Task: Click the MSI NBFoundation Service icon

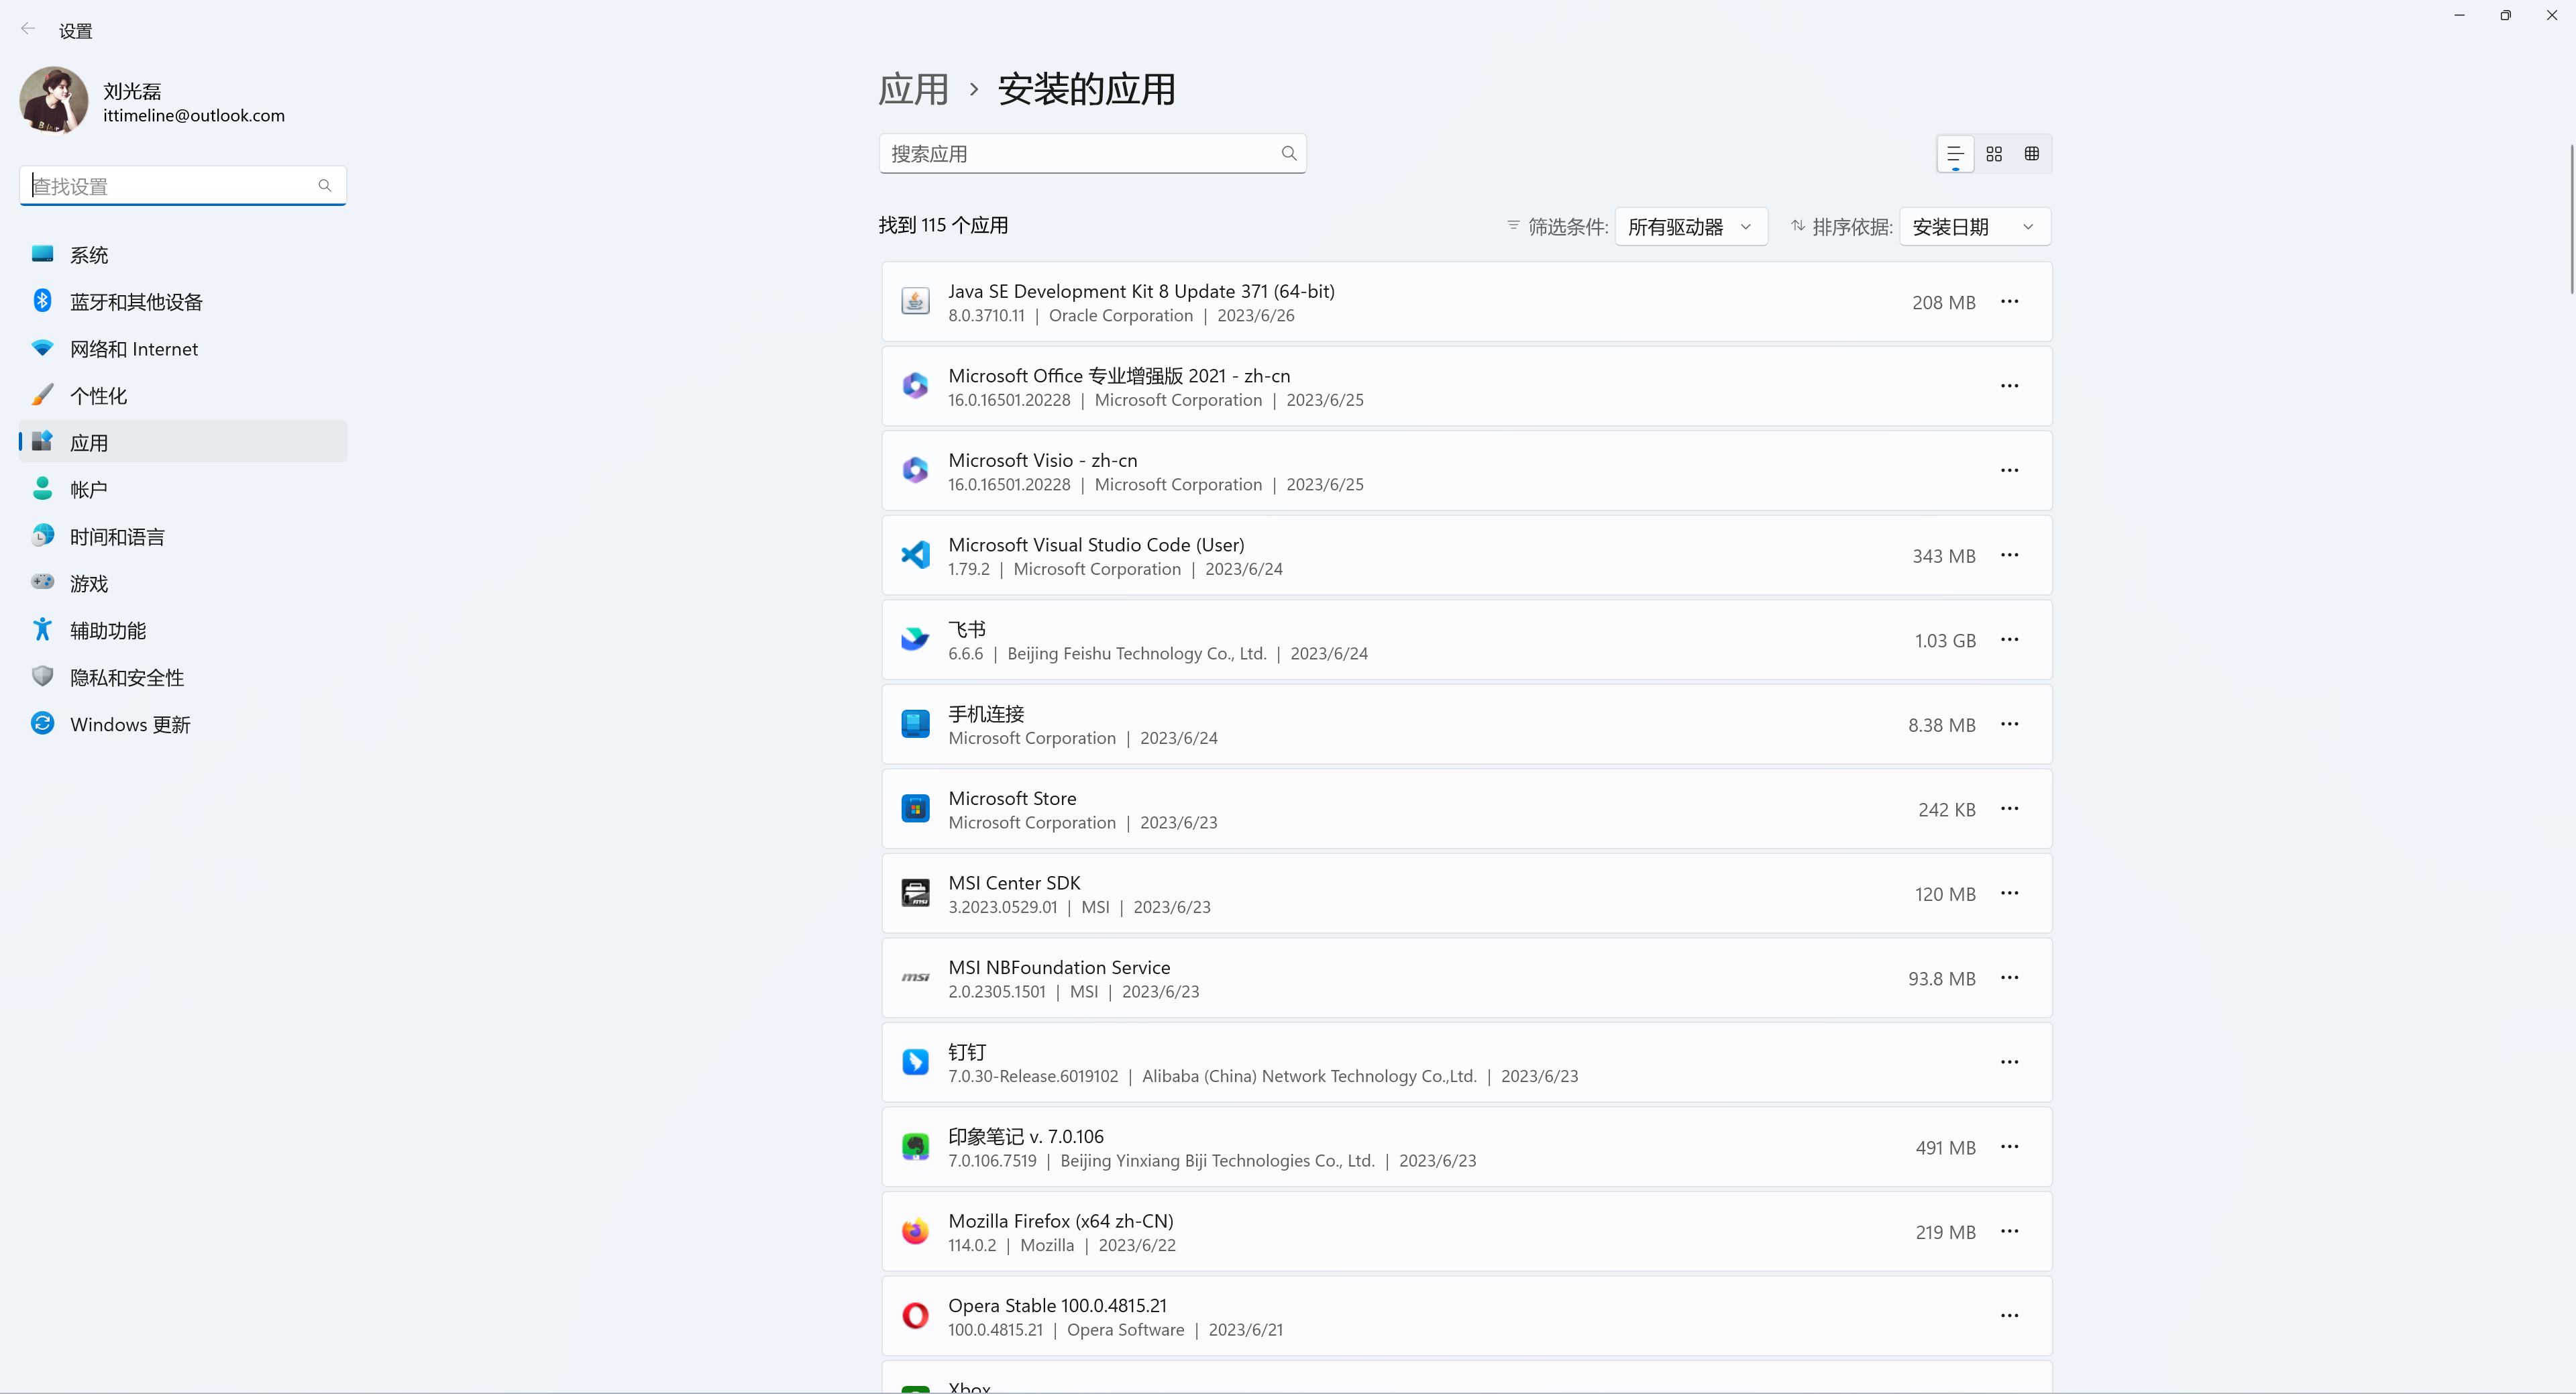Action: pos(915,977)
